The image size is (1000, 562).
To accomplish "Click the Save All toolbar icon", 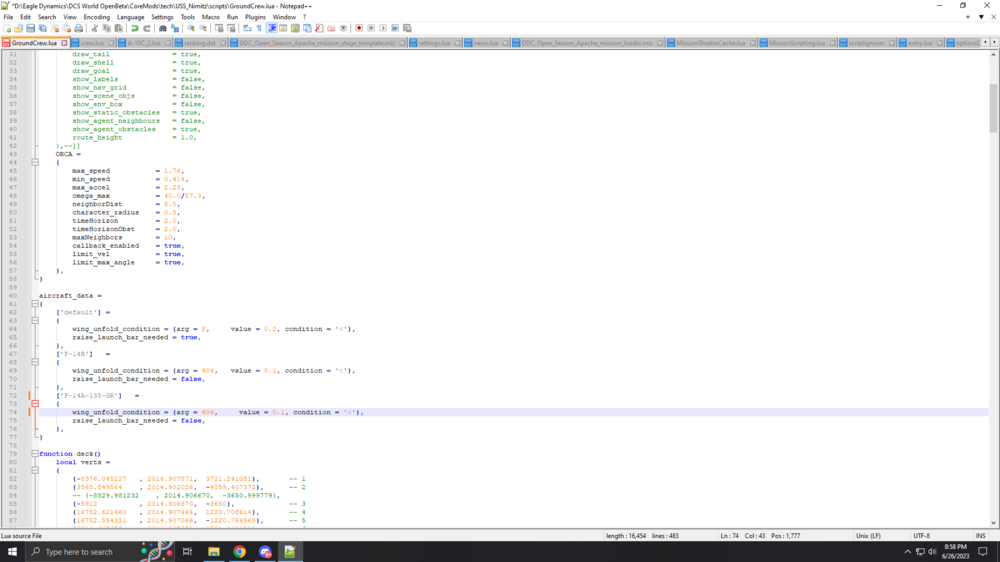I will coord(43,28).
